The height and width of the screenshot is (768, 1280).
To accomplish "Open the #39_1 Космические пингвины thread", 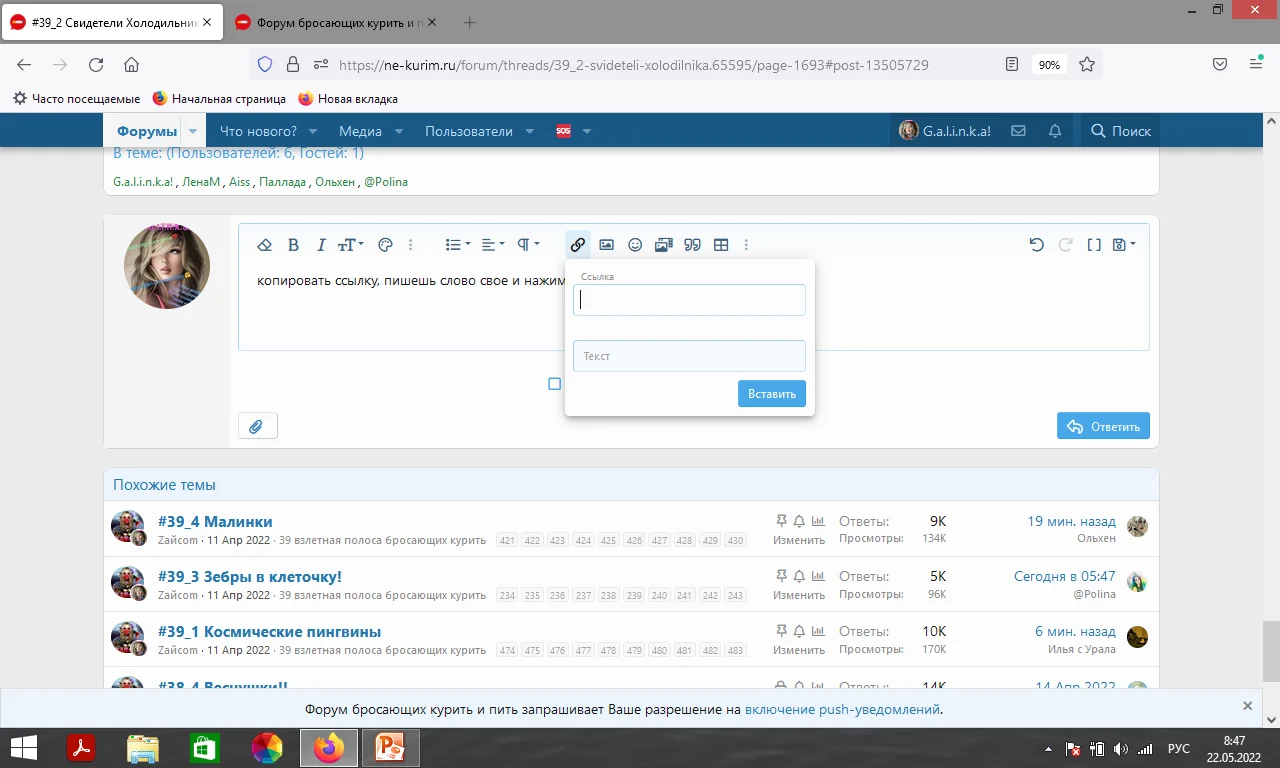I will [269, 631].
